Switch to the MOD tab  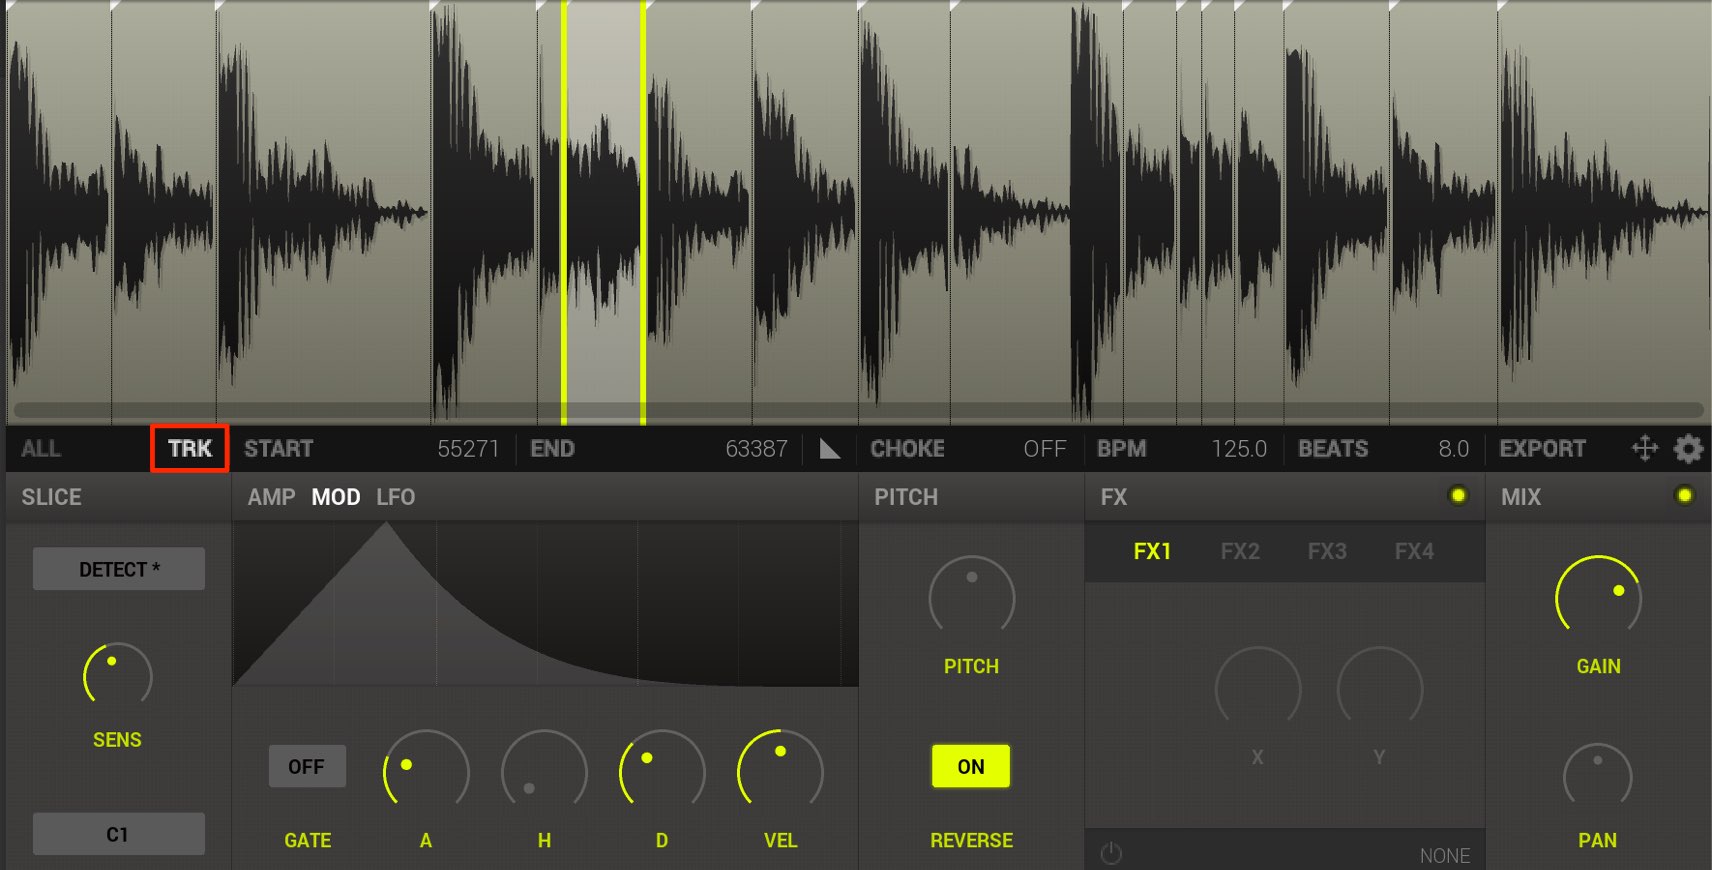point(336,497)
